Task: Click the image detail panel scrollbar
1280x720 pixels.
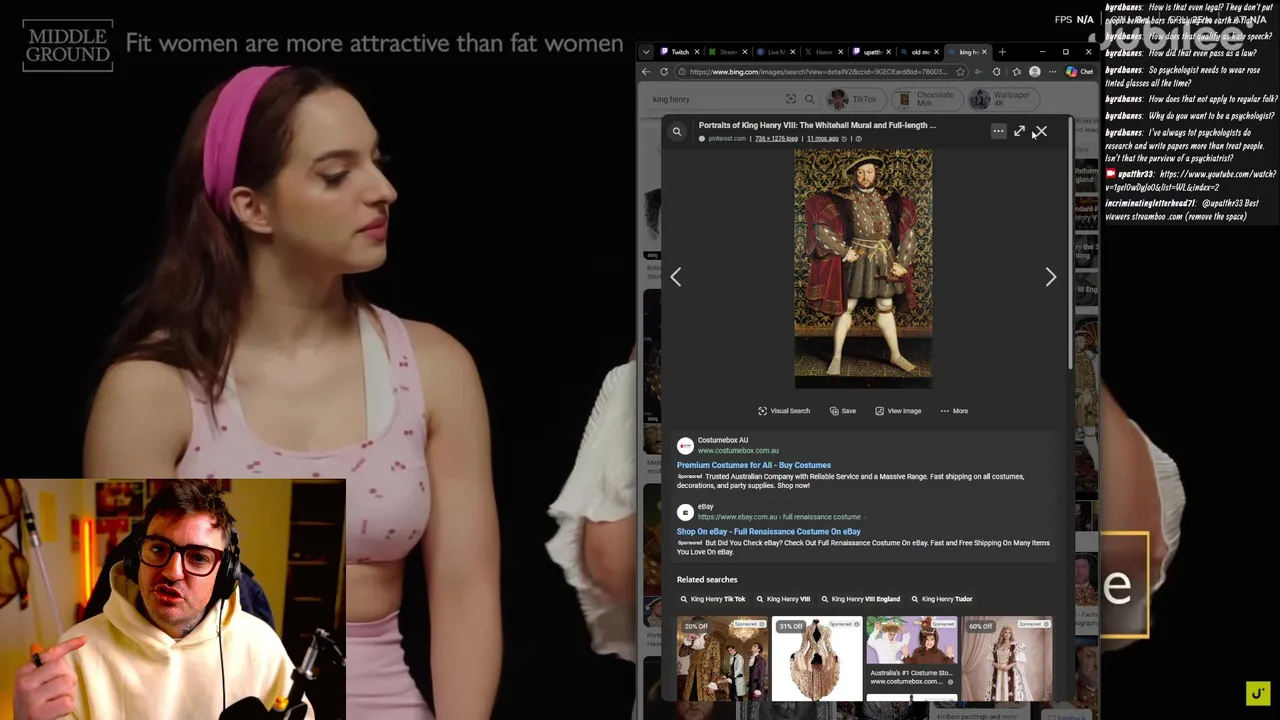Action: 1069,245
